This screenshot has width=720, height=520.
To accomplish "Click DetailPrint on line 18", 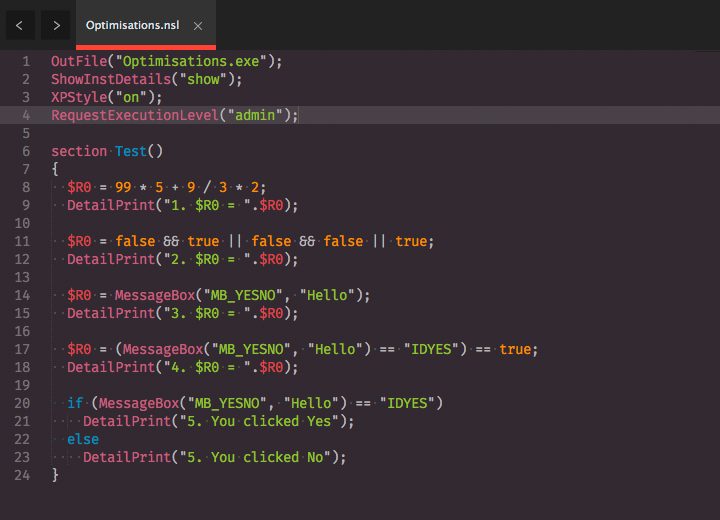I will 111,367.
